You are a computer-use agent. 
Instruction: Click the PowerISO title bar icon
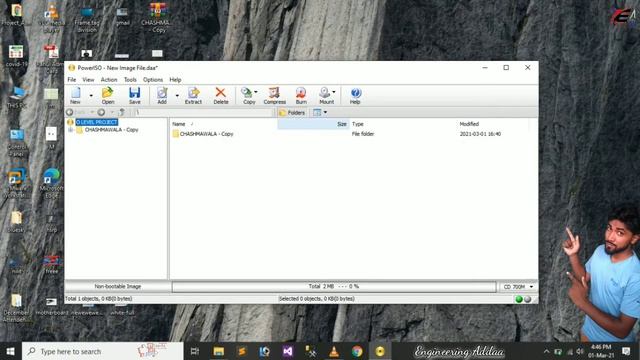[x=72, y=68]
